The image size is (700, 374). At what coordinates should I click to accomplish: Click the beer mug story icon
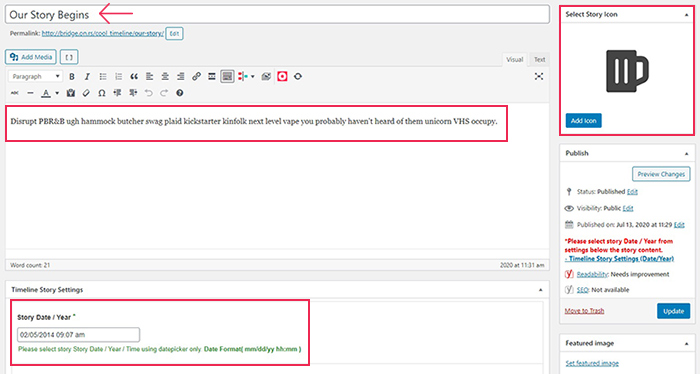[627, 71]
